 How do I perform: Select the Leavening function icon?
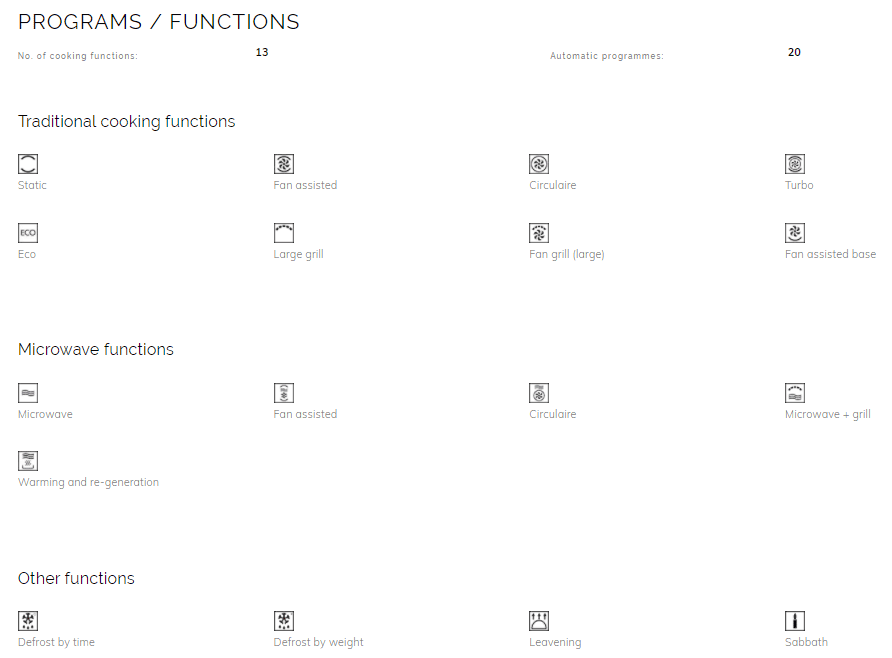pos(539,620)
